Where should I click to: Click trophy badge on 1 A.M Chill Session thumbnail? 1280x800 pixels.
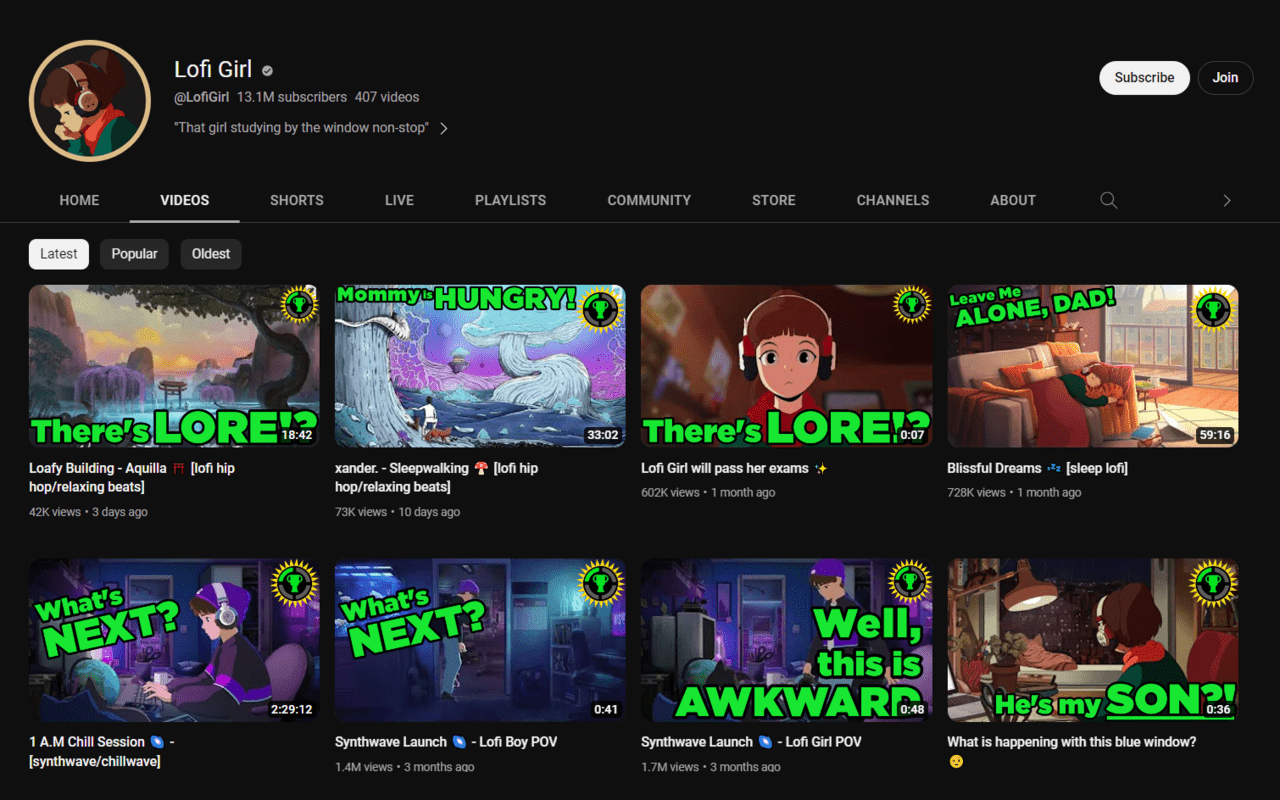pyautogui.click(x=295, y=581)
